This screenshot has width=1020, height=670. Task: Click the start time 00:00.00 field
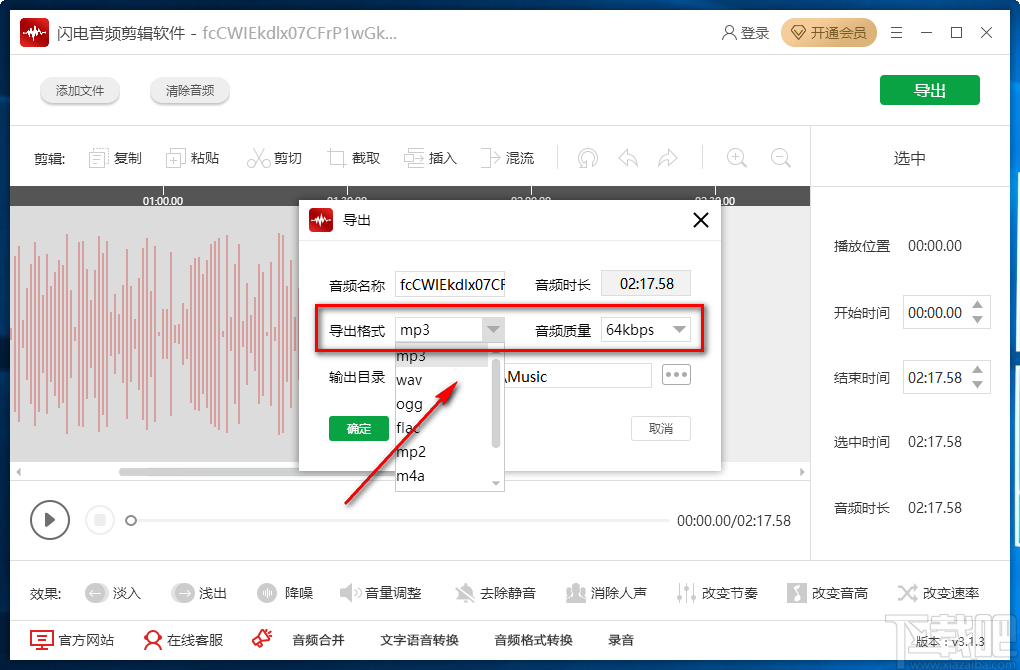tap(935, 312)
